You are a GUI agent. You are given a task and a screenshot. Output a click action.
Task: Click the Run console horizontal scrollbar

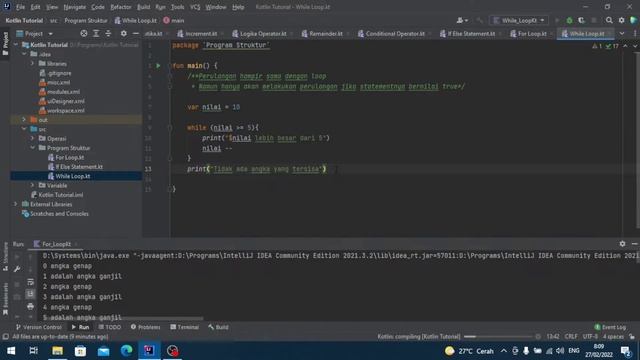tap(122, 318)
